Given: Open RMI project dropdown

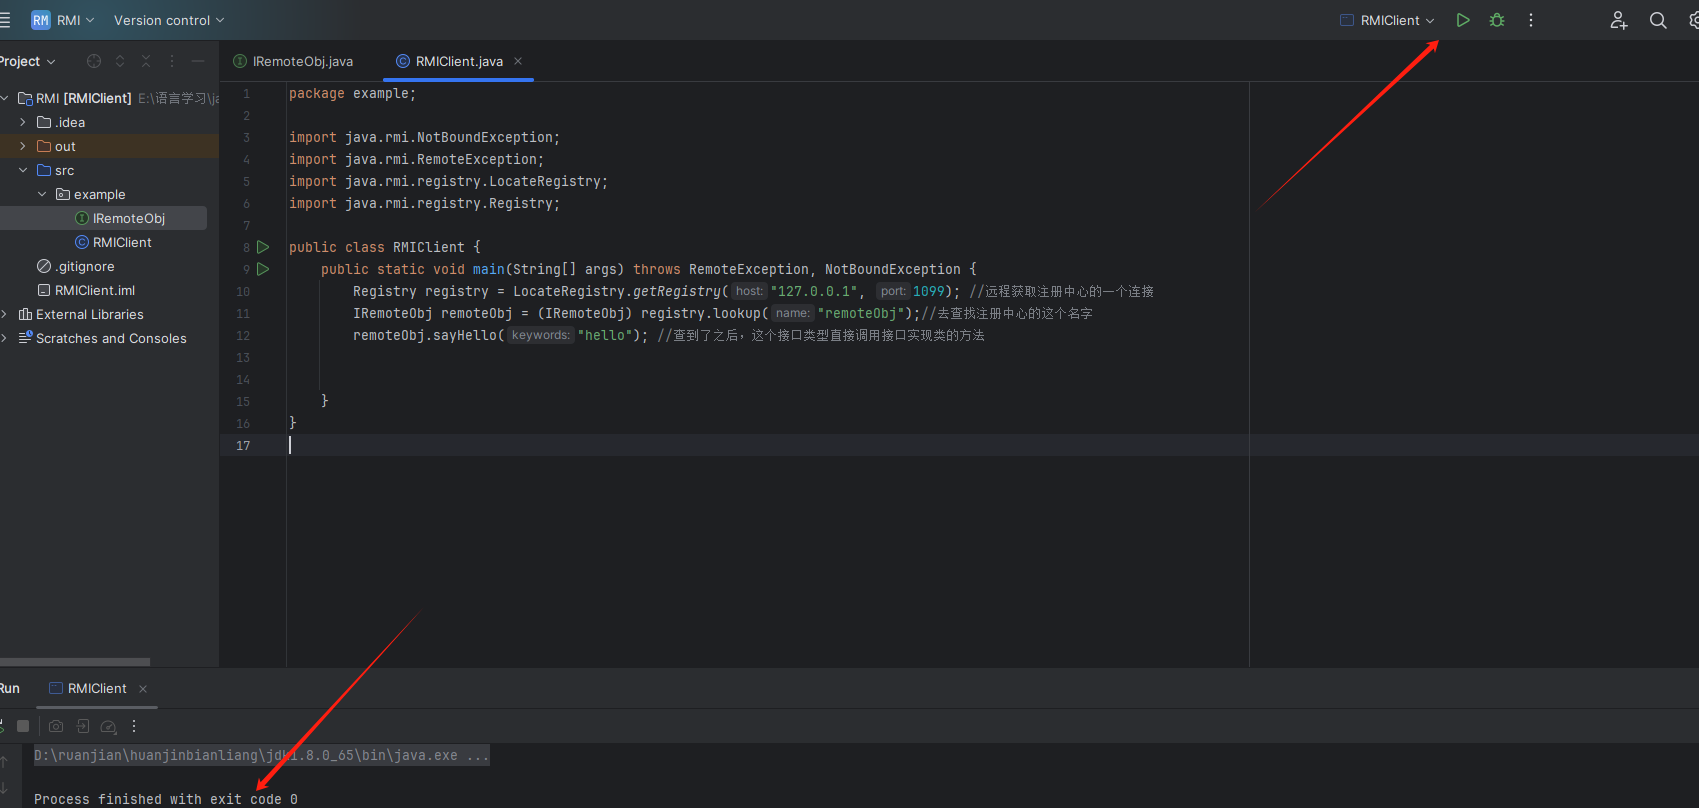Looking at the screenshot, I should coord(76,20).
